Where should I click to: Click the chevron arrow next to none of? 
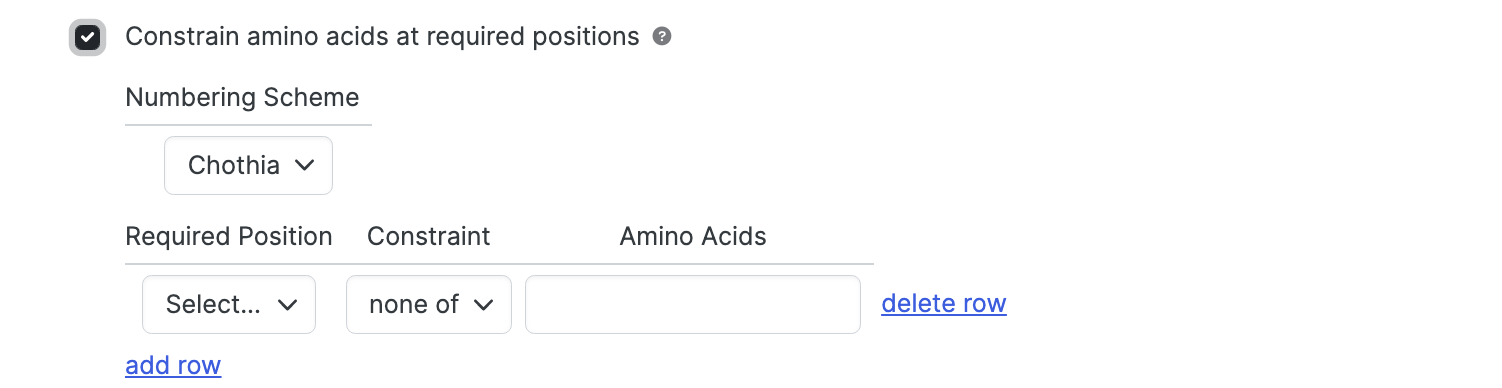pyautogui.click(x=484, y=305)
